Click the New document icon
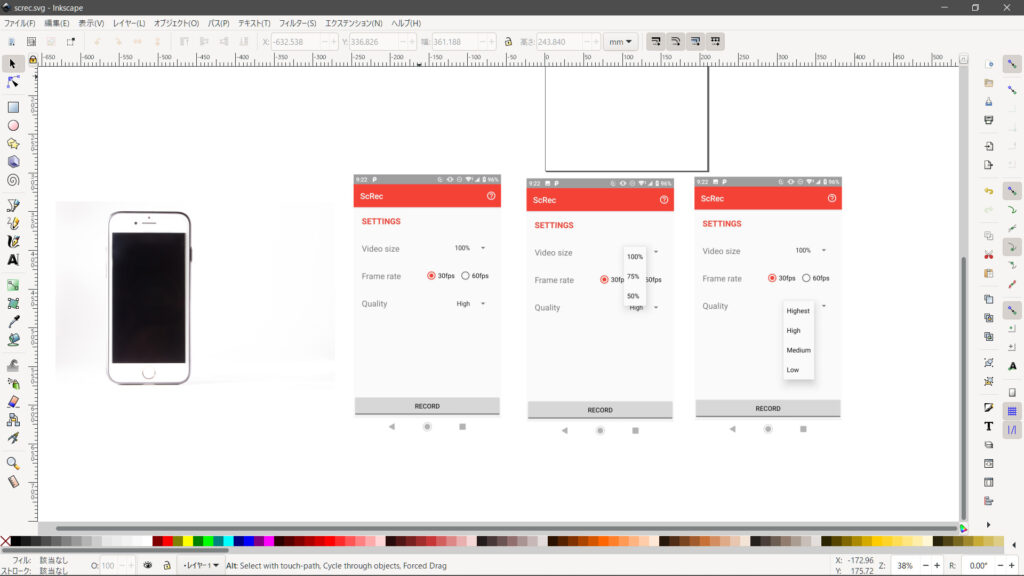This screenshot has height=576, width=1024. 989,64
